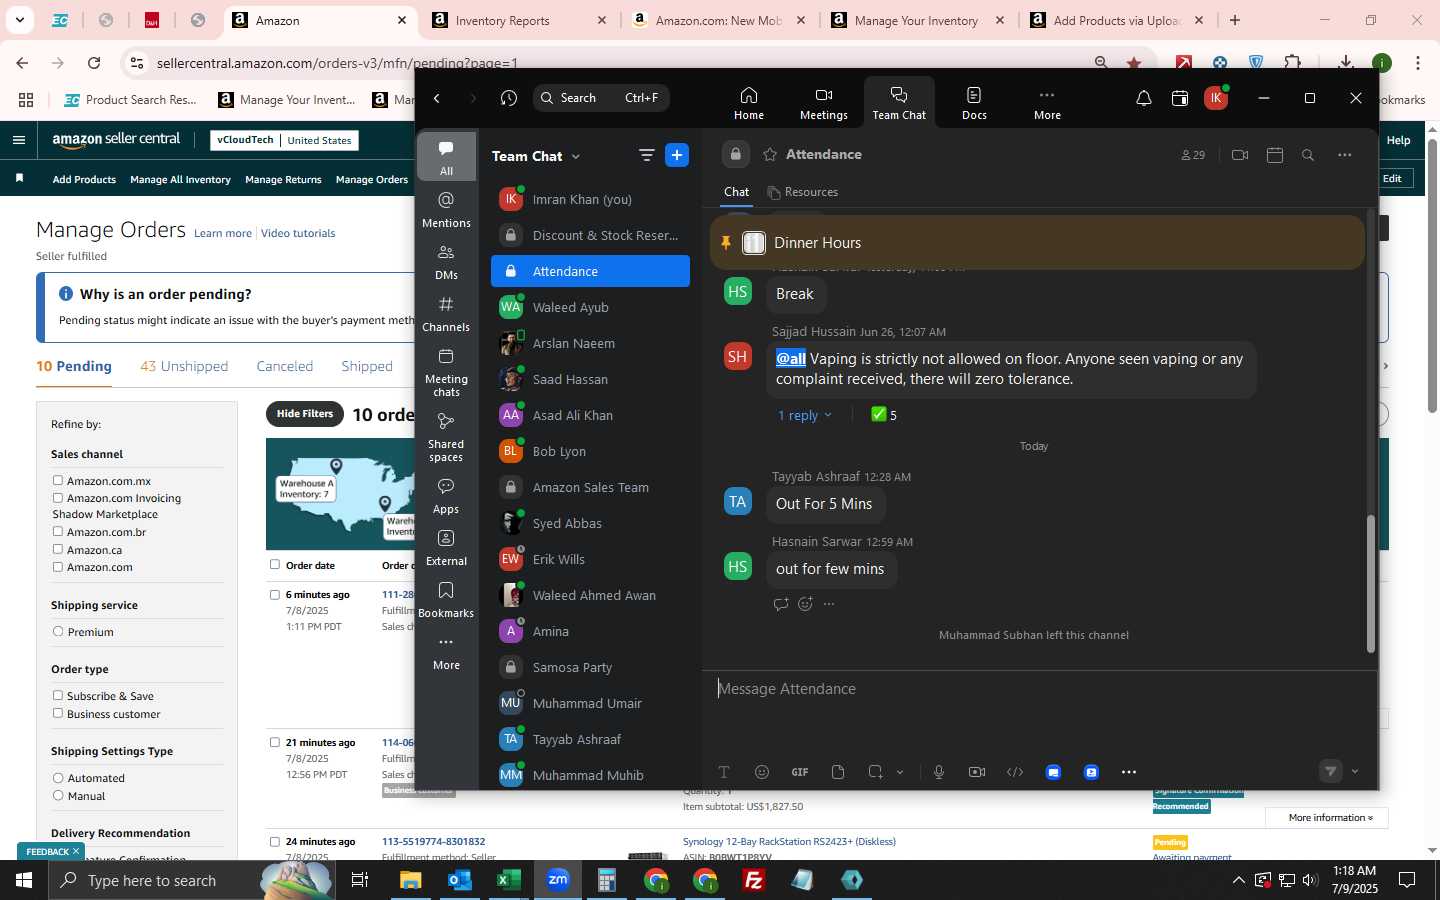Image resolution: width=1440 pixels, height=900 pixels.
Task: Open GIF picker in message toolbar
Action: [x=800, y=772]
